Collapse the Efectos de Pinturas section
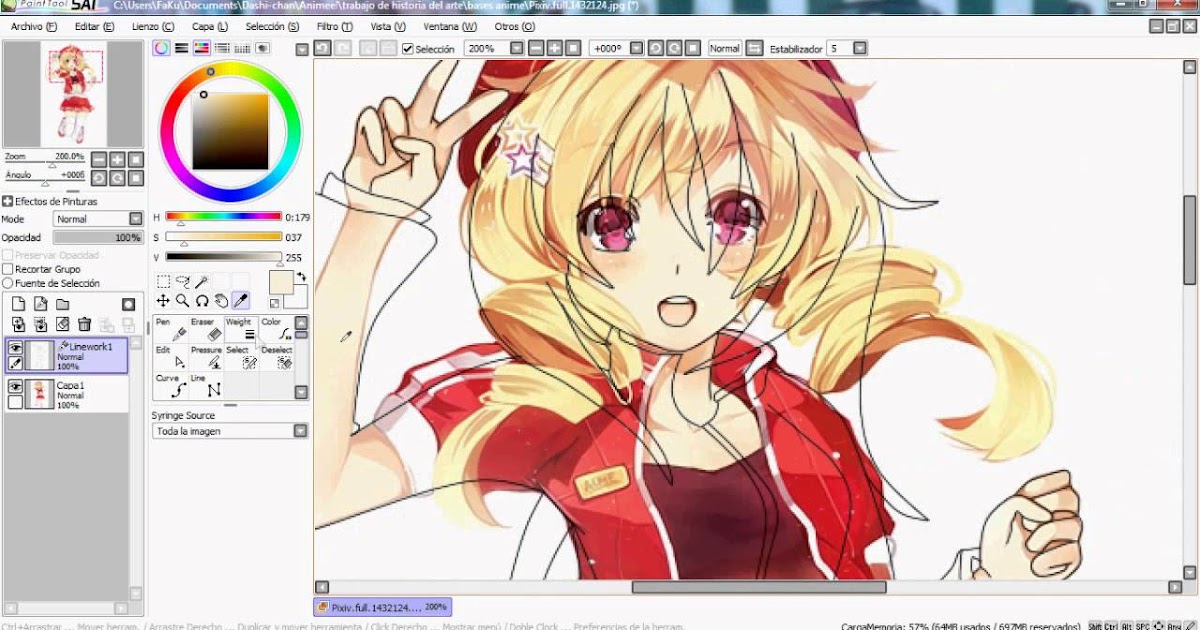1200x630 pixels. [x=8, y=201]
